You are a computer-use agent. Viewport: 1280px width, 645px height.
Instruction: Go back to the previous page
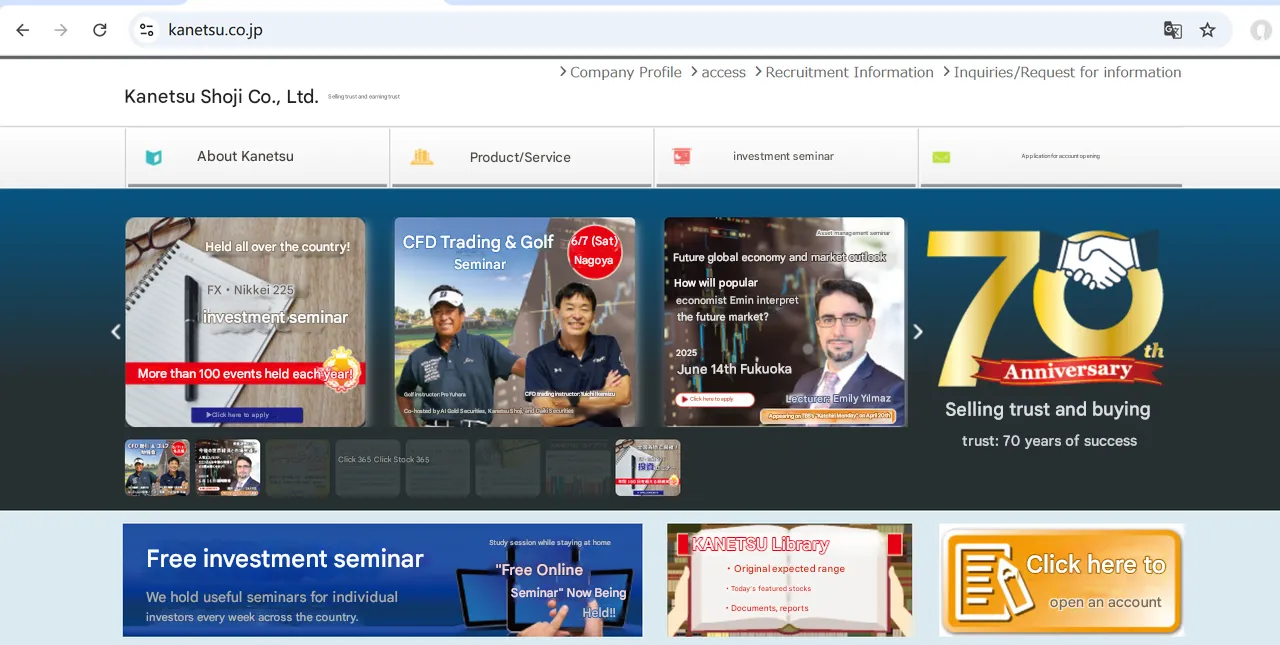coord(23,30)
